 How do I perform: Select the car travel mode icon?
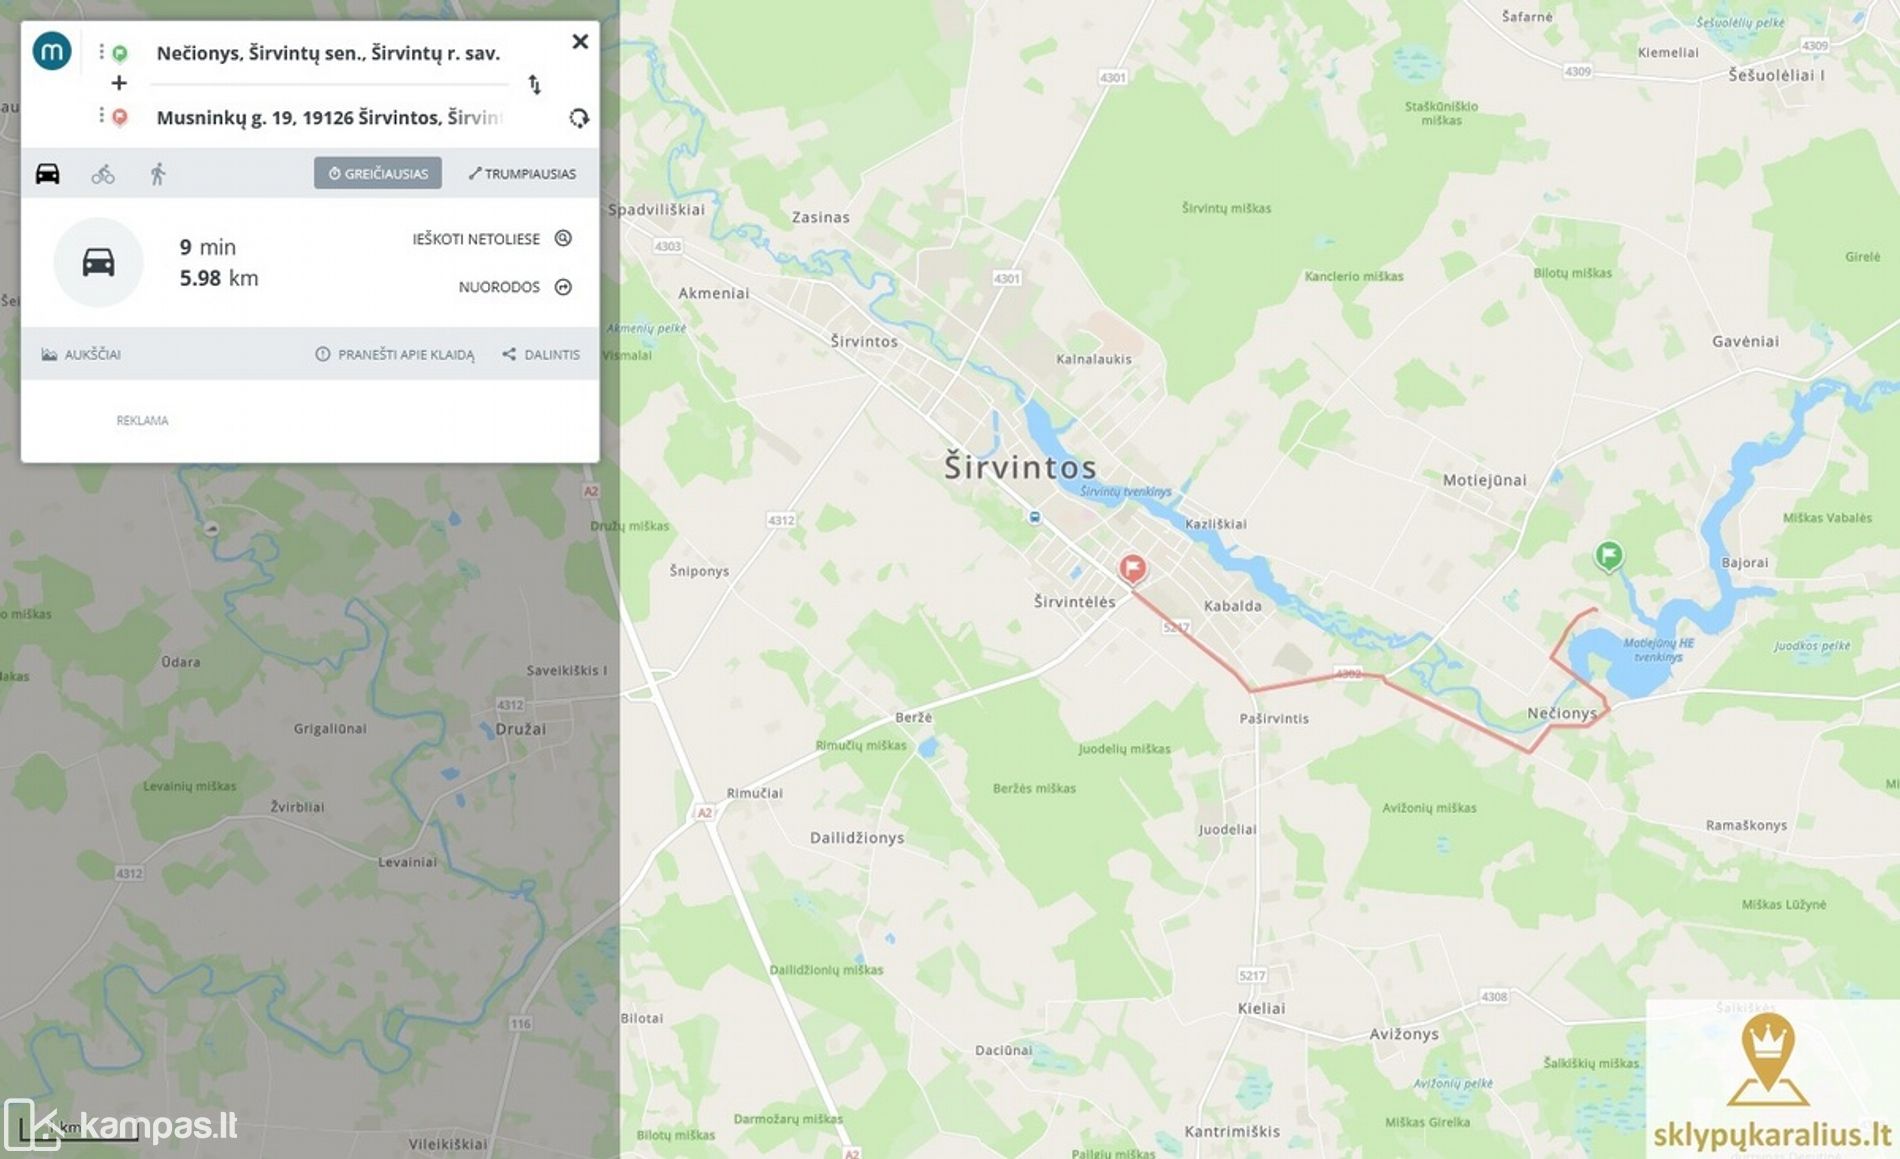tap(47, 174)
